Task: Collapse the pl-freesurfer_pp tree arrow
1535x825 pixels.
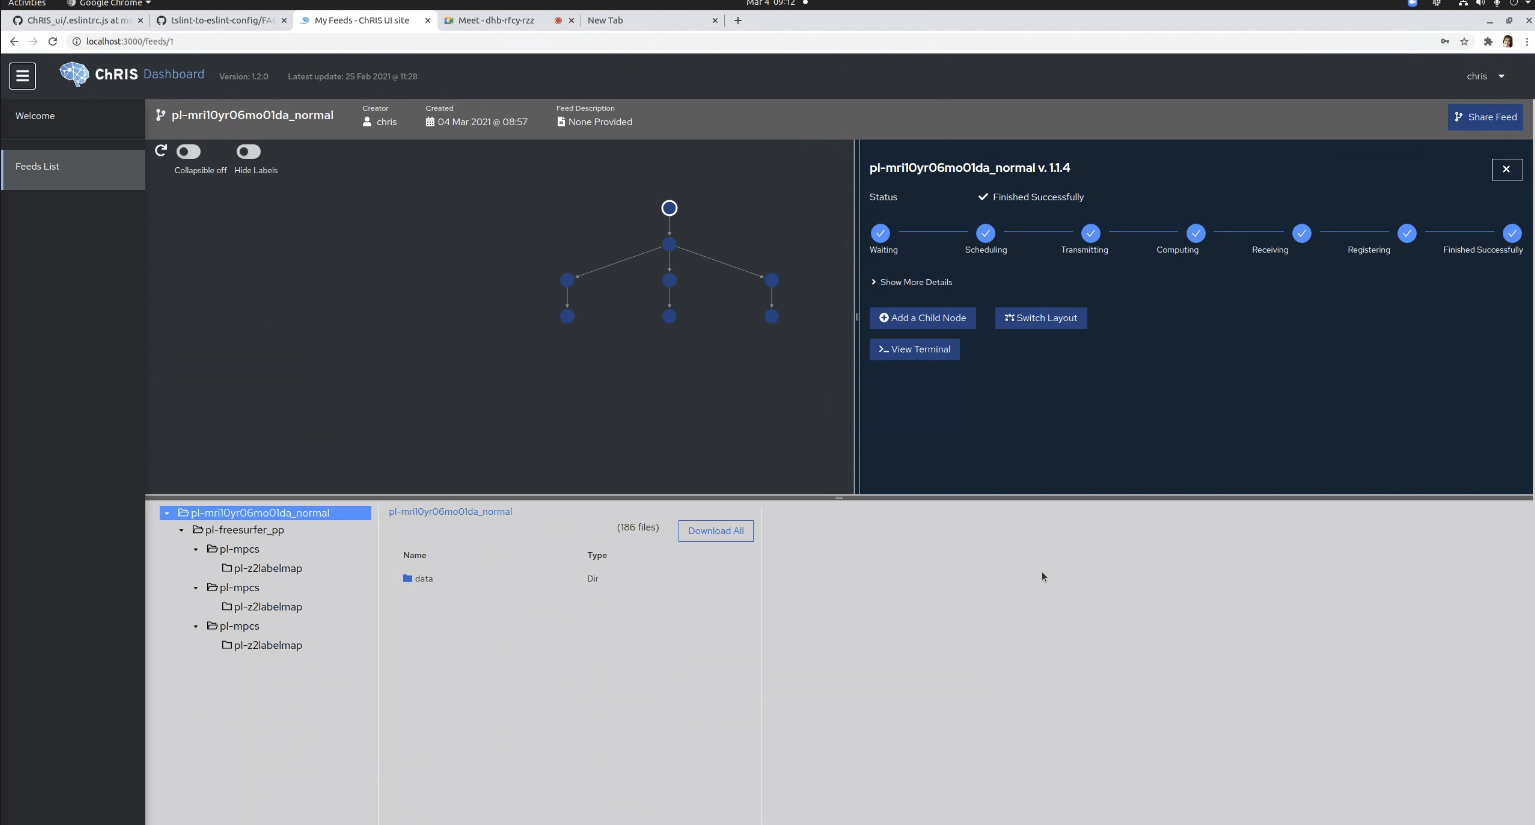Action: tap(181, 530)
